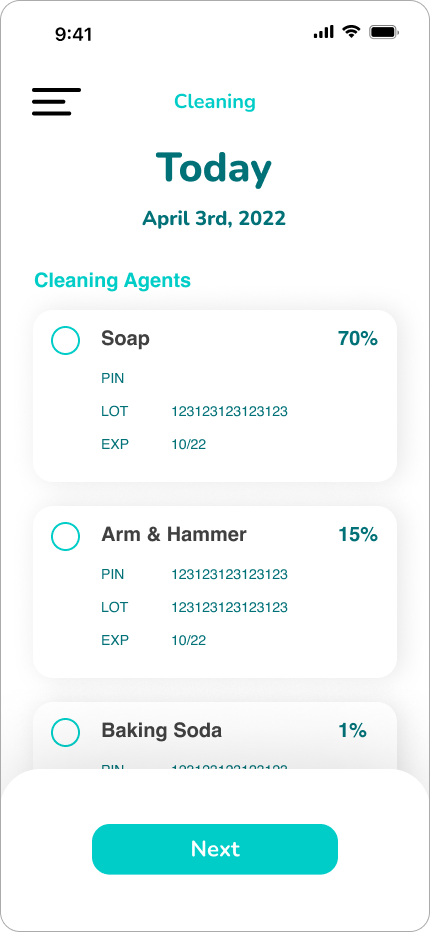
Task: Click the Next button
Action: [215, 849]
